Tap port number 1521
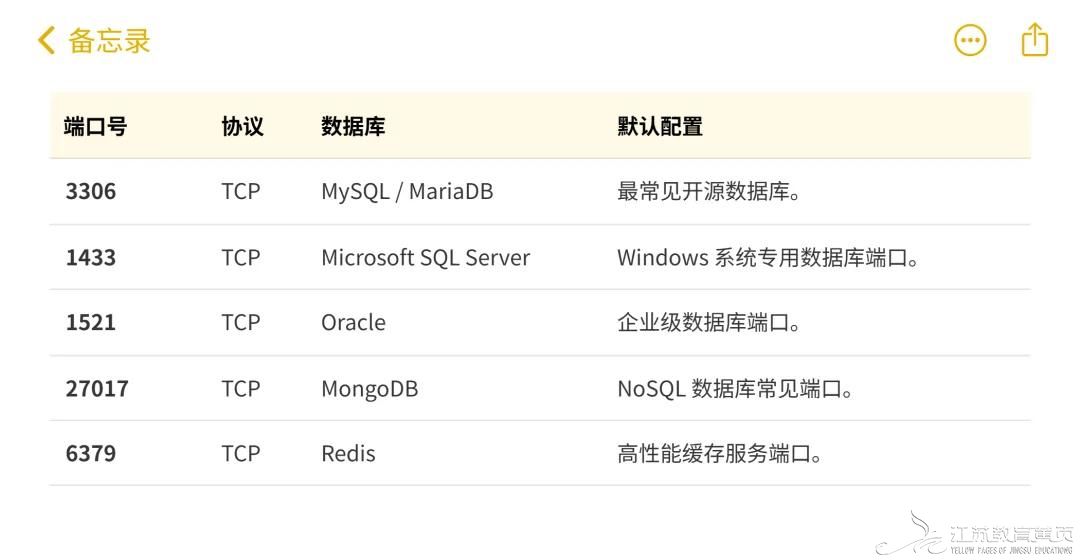 pos(91,323)
